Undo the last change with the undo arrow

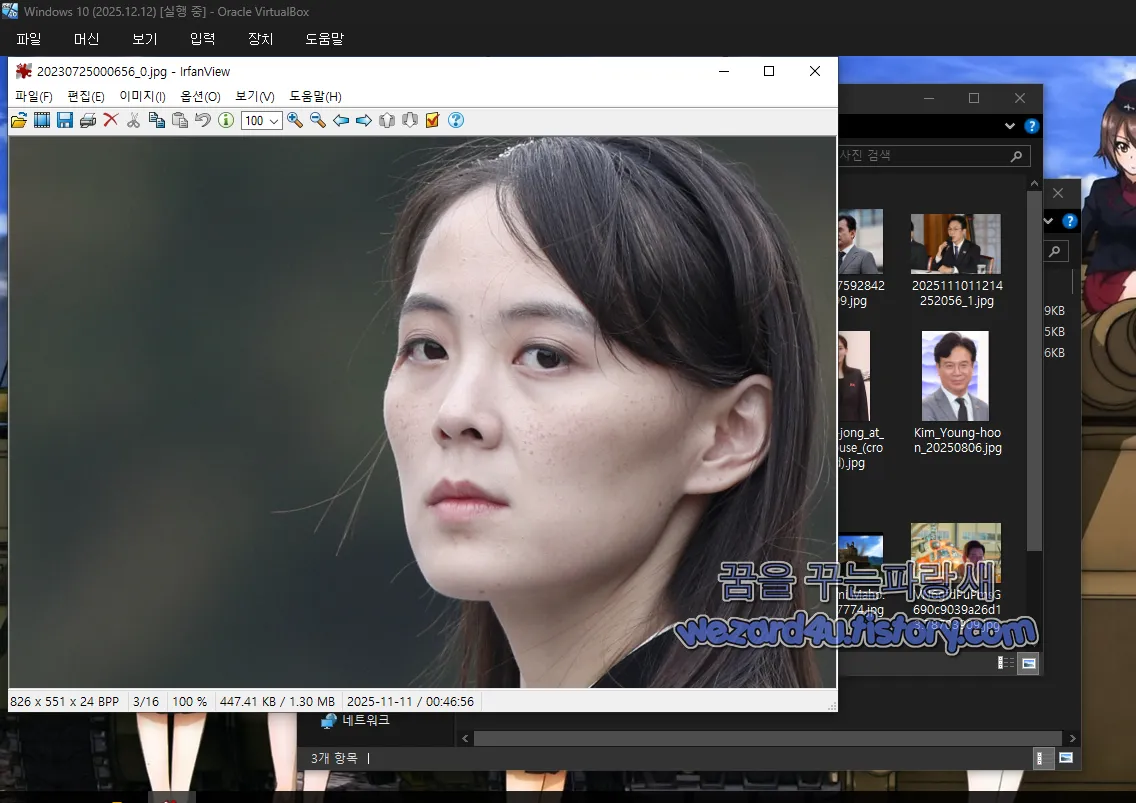[x=203, y=120]
